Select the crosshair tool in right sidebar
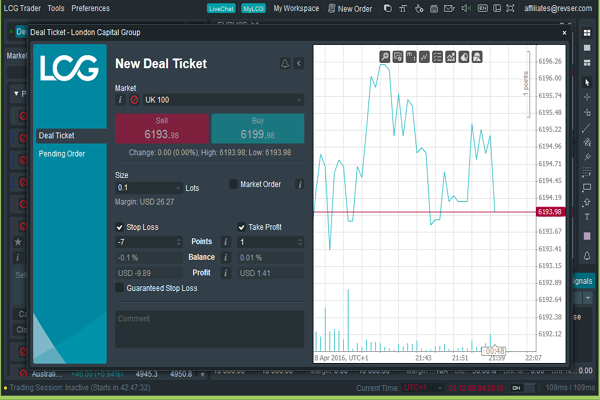600x400 pixels. (x=587, y=97)
